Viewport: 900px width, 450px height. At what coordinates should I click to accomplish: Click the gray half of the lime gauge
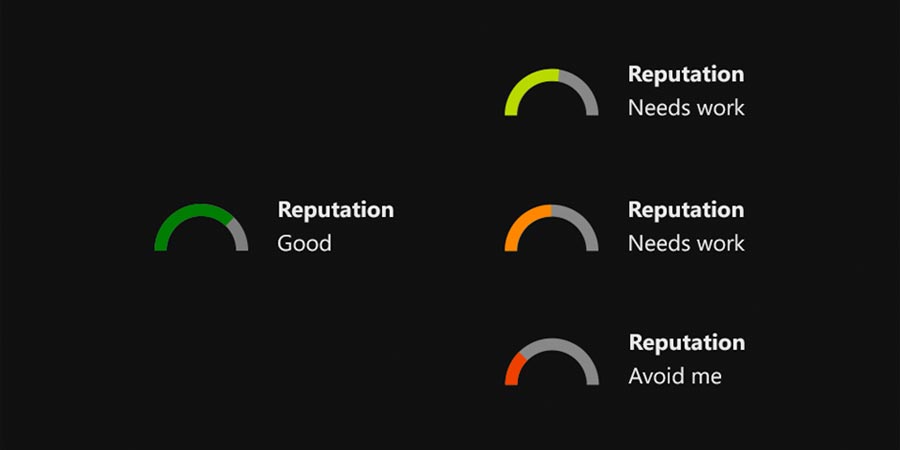coord(584,89)
